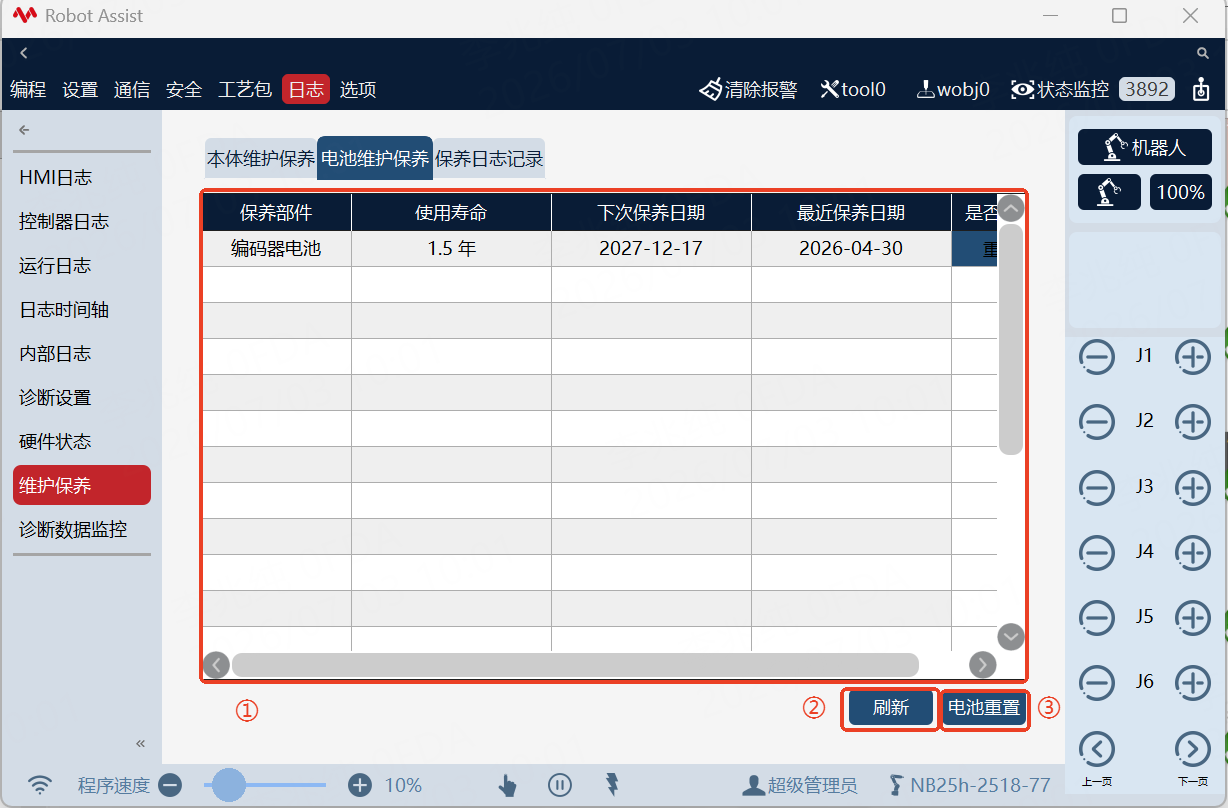
Task: Open the search magnifier icon
Action: 1203,53
